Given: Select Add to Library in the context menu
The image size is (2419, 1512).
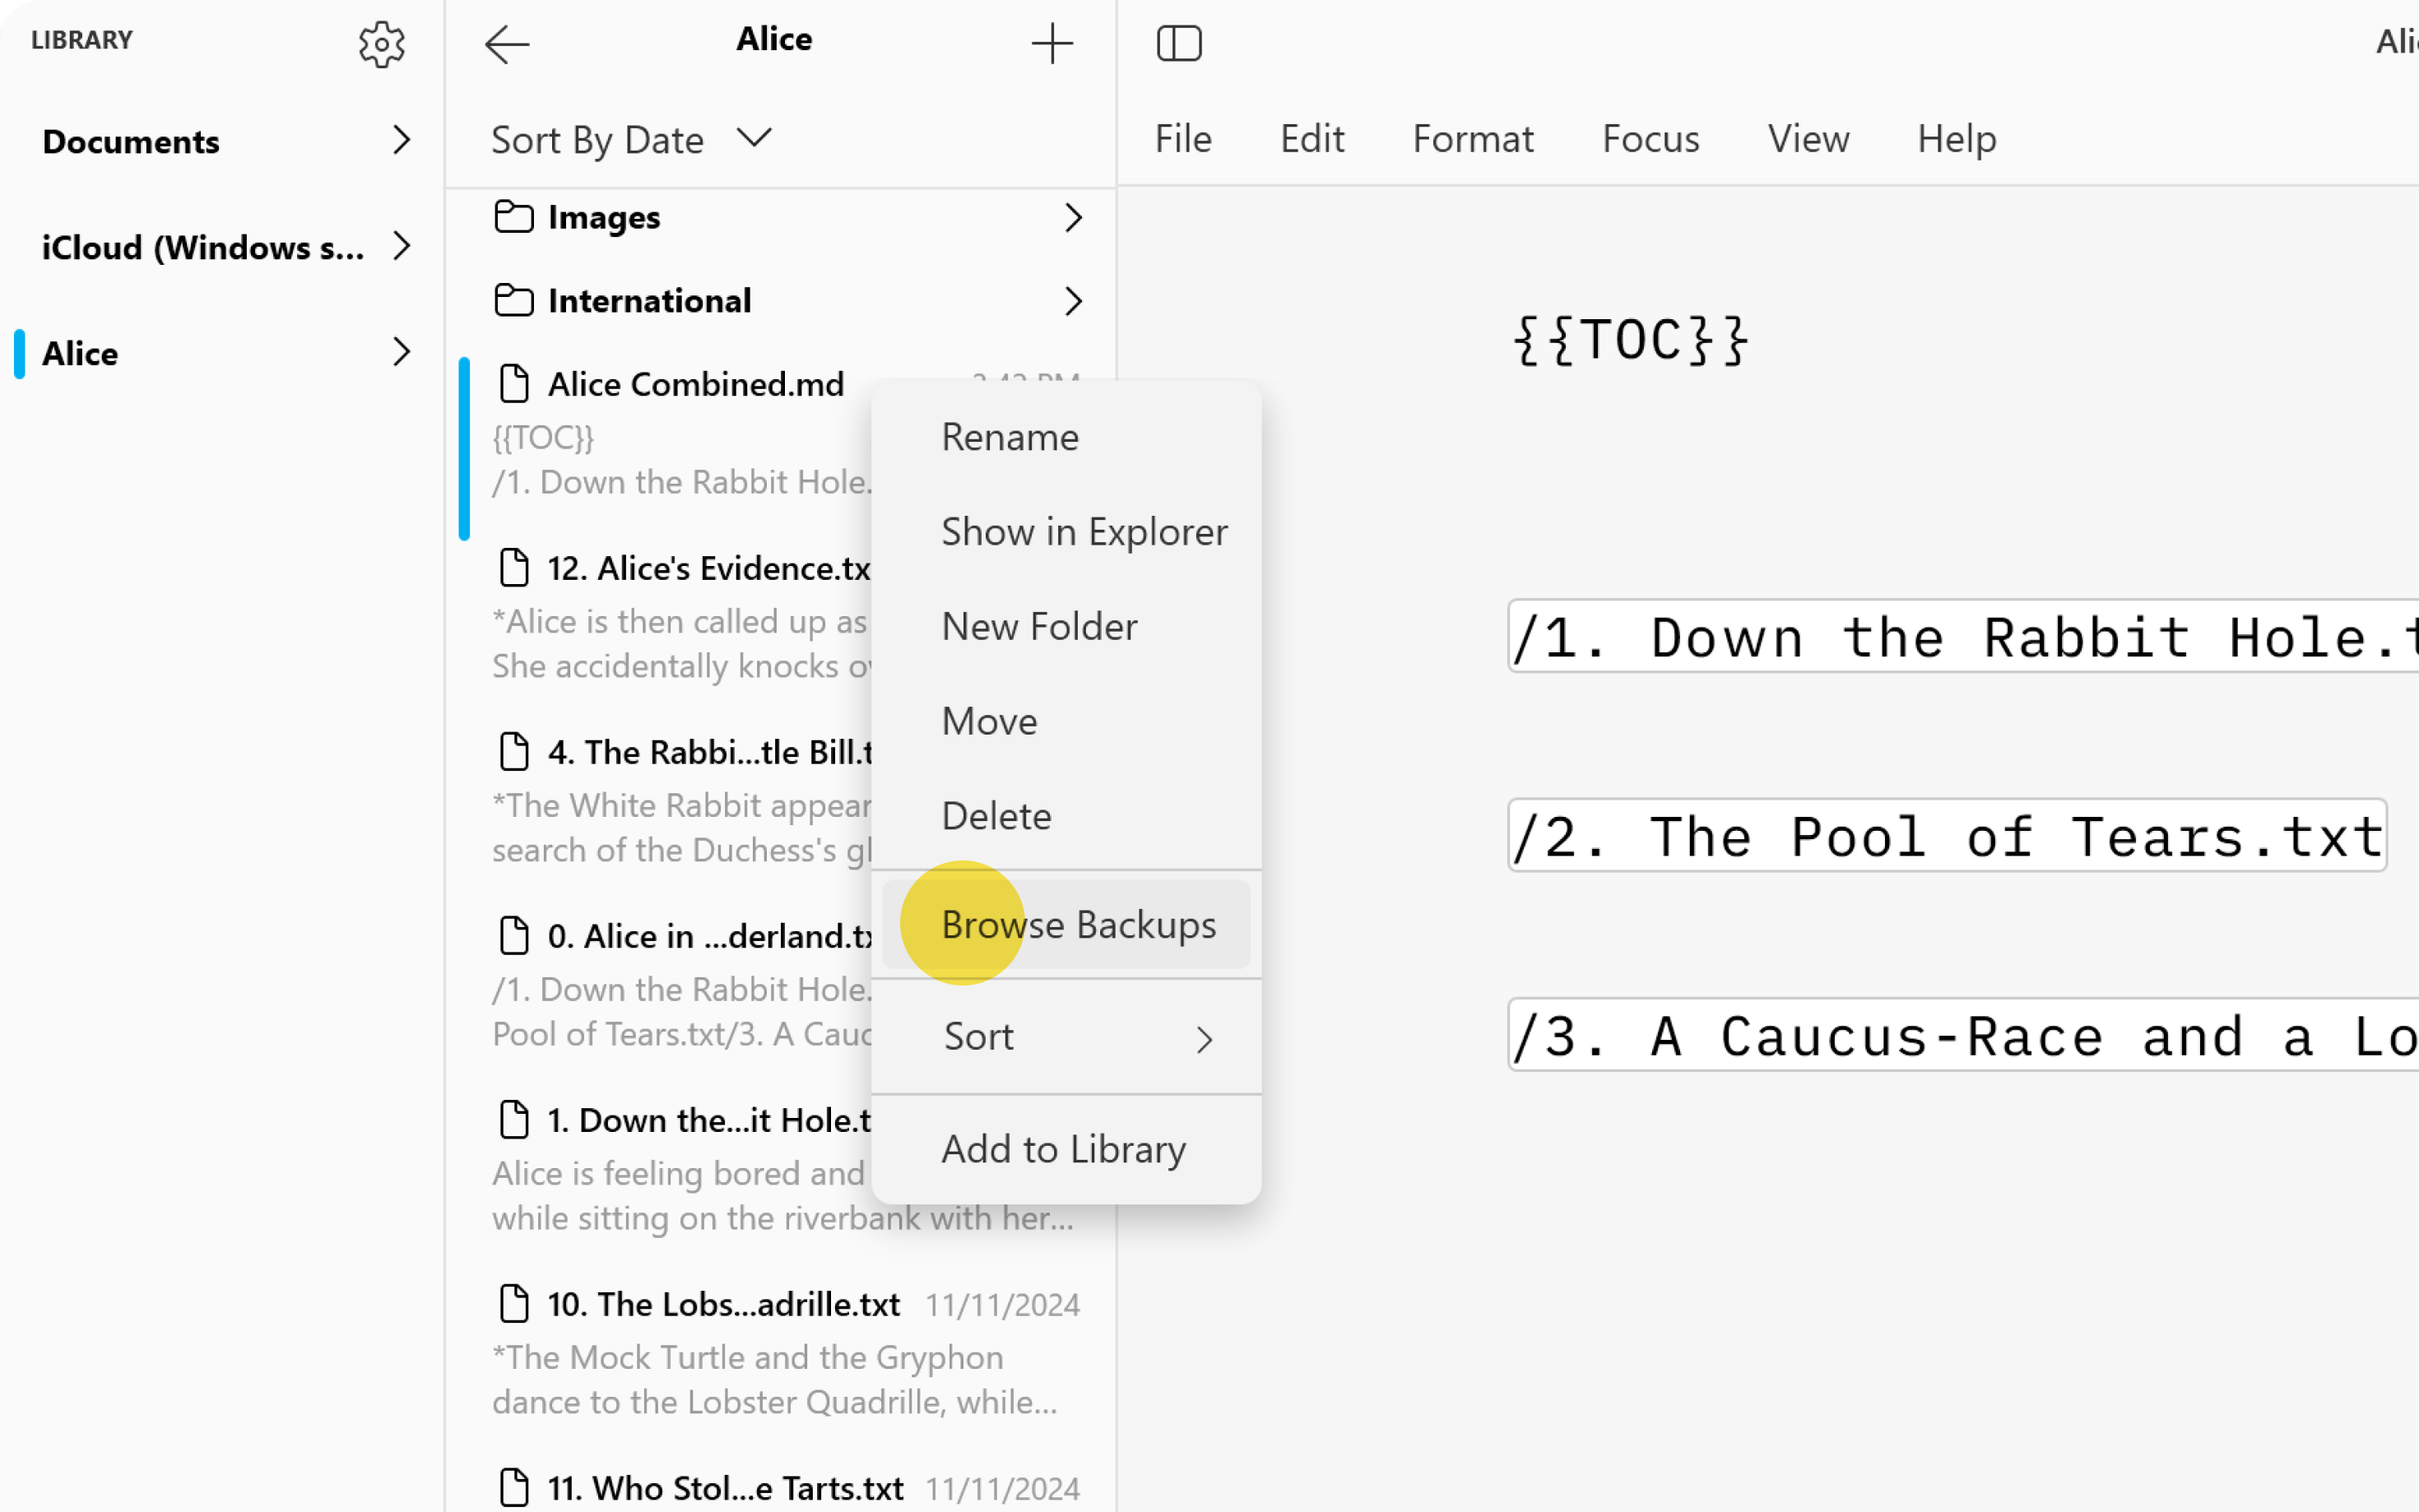Looking at the screenshot, I should click(1063, 1149).
